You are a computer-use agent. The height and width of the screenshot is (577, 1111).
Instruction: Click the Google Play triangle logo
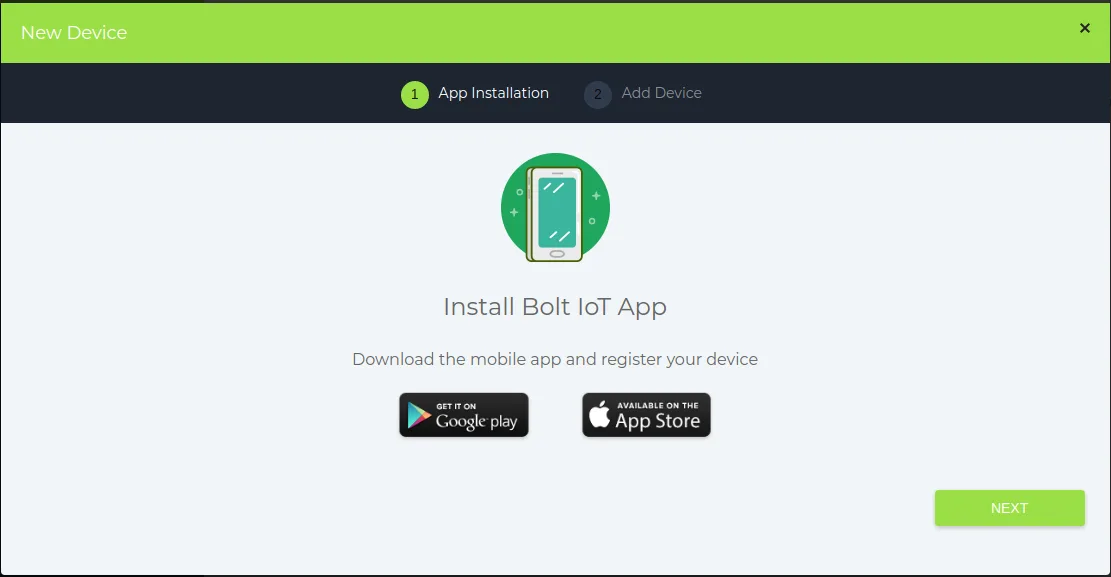pyautogui.click(x=419, y=415)
